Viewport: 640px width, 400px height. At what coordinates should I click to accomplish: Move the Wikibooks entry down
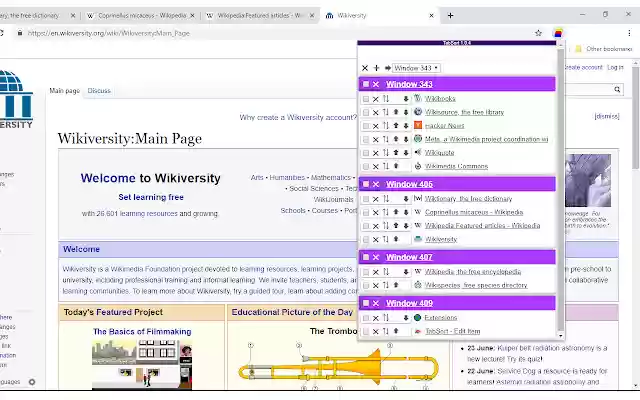406,99
